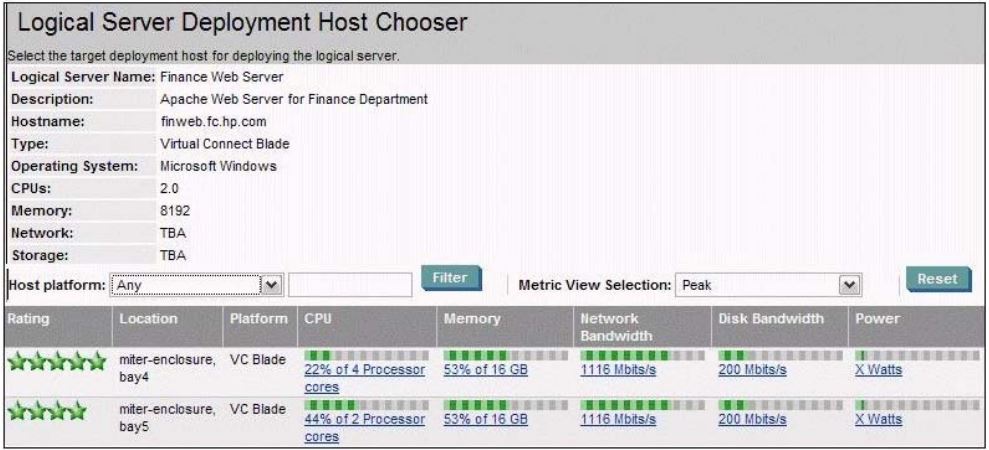Open "22% of 4 Processor cores" link

(365, 379)
